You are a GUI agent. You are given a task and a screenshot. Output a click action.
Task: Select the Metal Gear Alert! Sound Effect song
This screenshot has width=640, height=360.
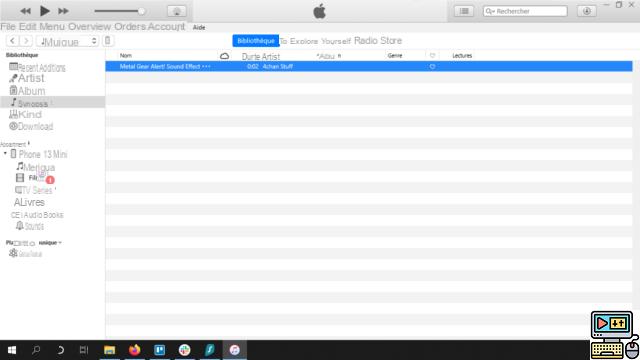(369, 66)
